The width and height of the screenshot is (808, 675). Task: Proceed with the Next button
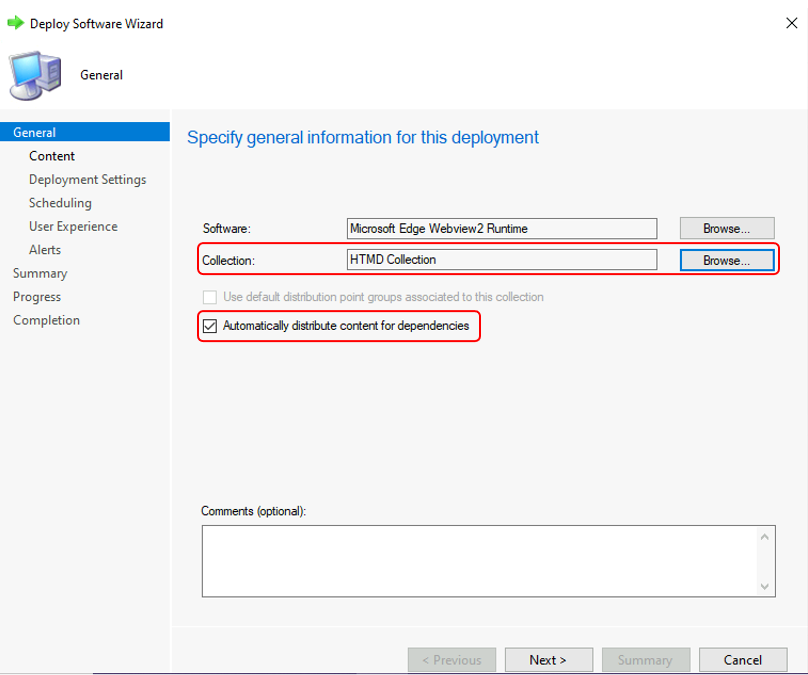548,660
